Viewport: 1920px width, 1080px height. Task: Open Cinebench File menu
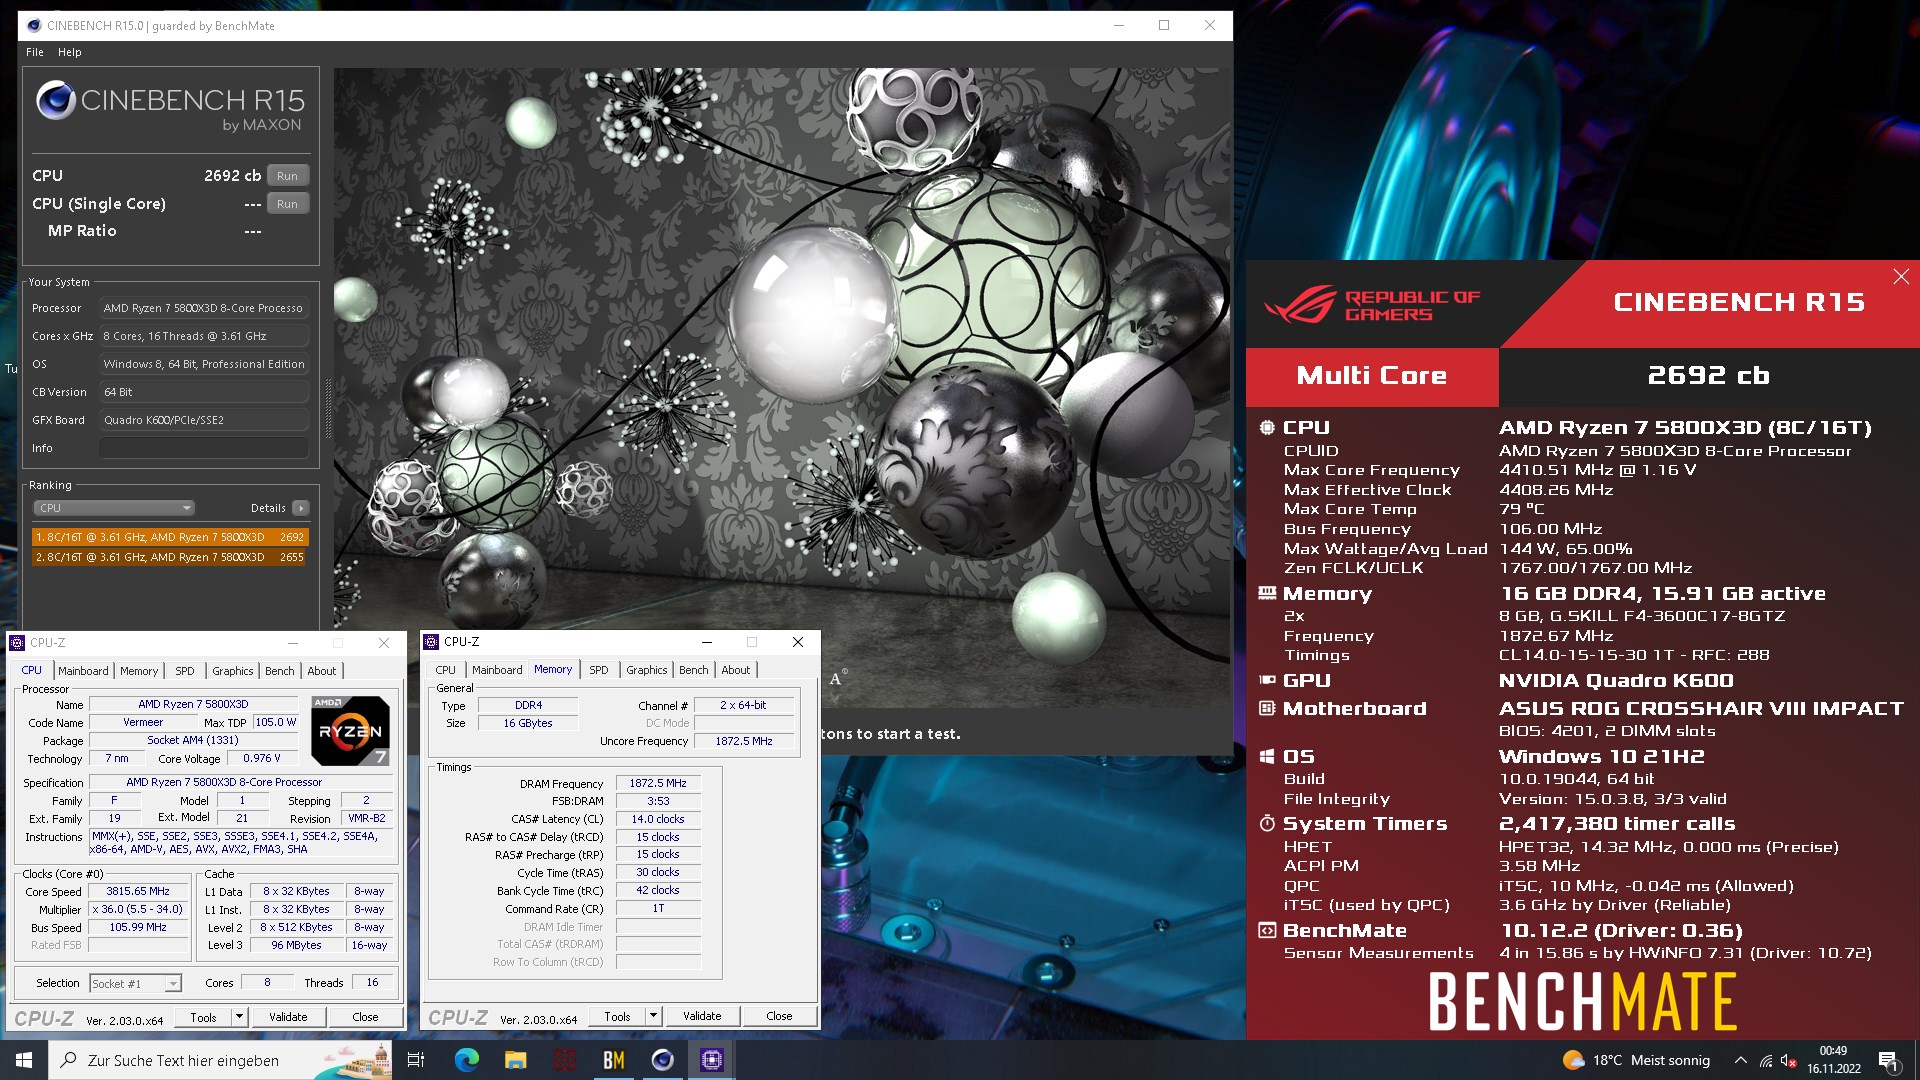click(x=35, y=52)
